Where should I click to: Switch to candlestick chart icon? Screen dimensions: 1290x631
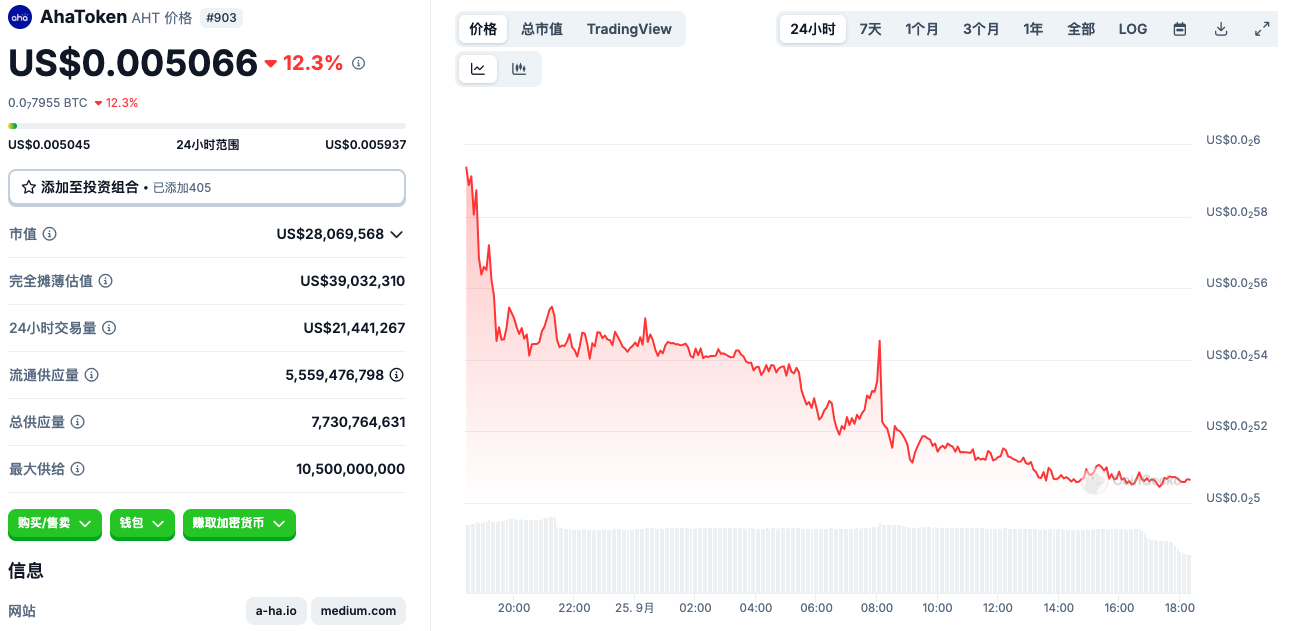519,69
